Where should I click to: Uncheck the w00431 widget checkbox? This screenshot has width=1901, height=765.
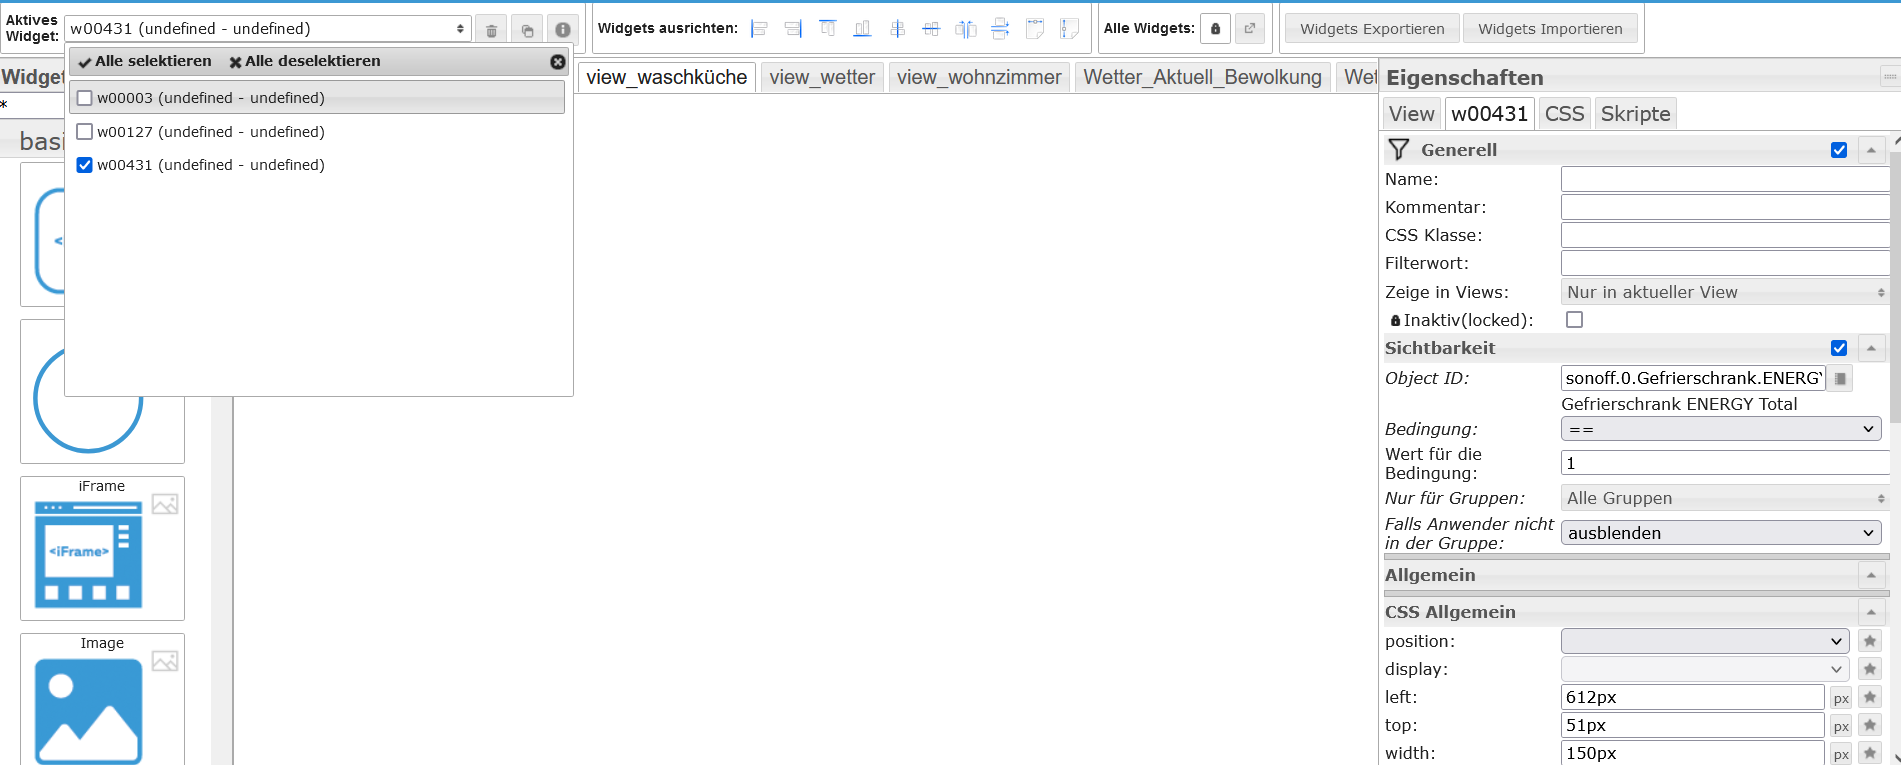85,165
